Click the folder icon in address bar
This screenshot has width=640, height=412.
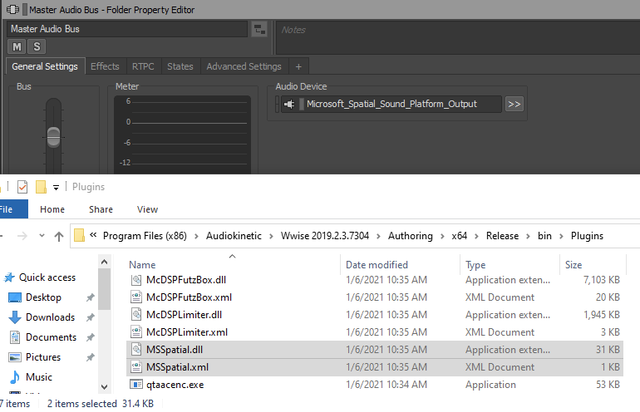[x=79, y=236]
